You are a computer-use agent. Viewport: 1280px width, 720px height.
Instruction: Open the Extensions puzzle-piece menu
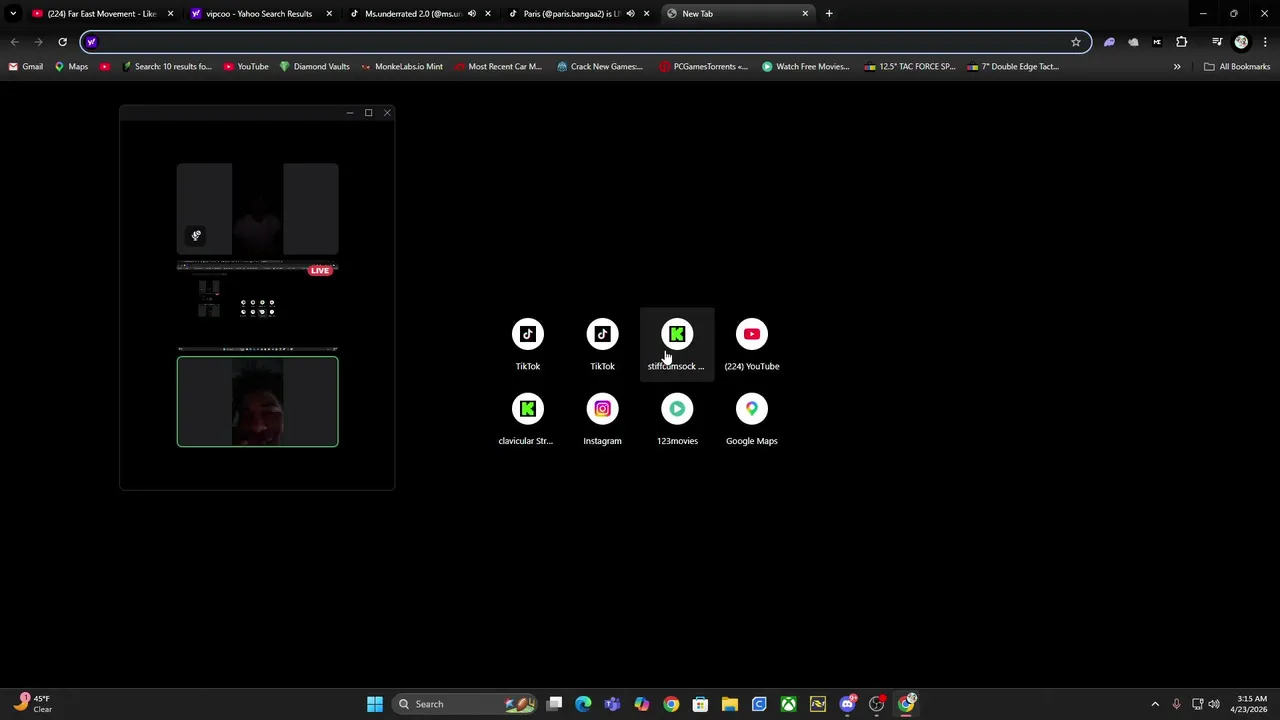(x=1182, y=42)
